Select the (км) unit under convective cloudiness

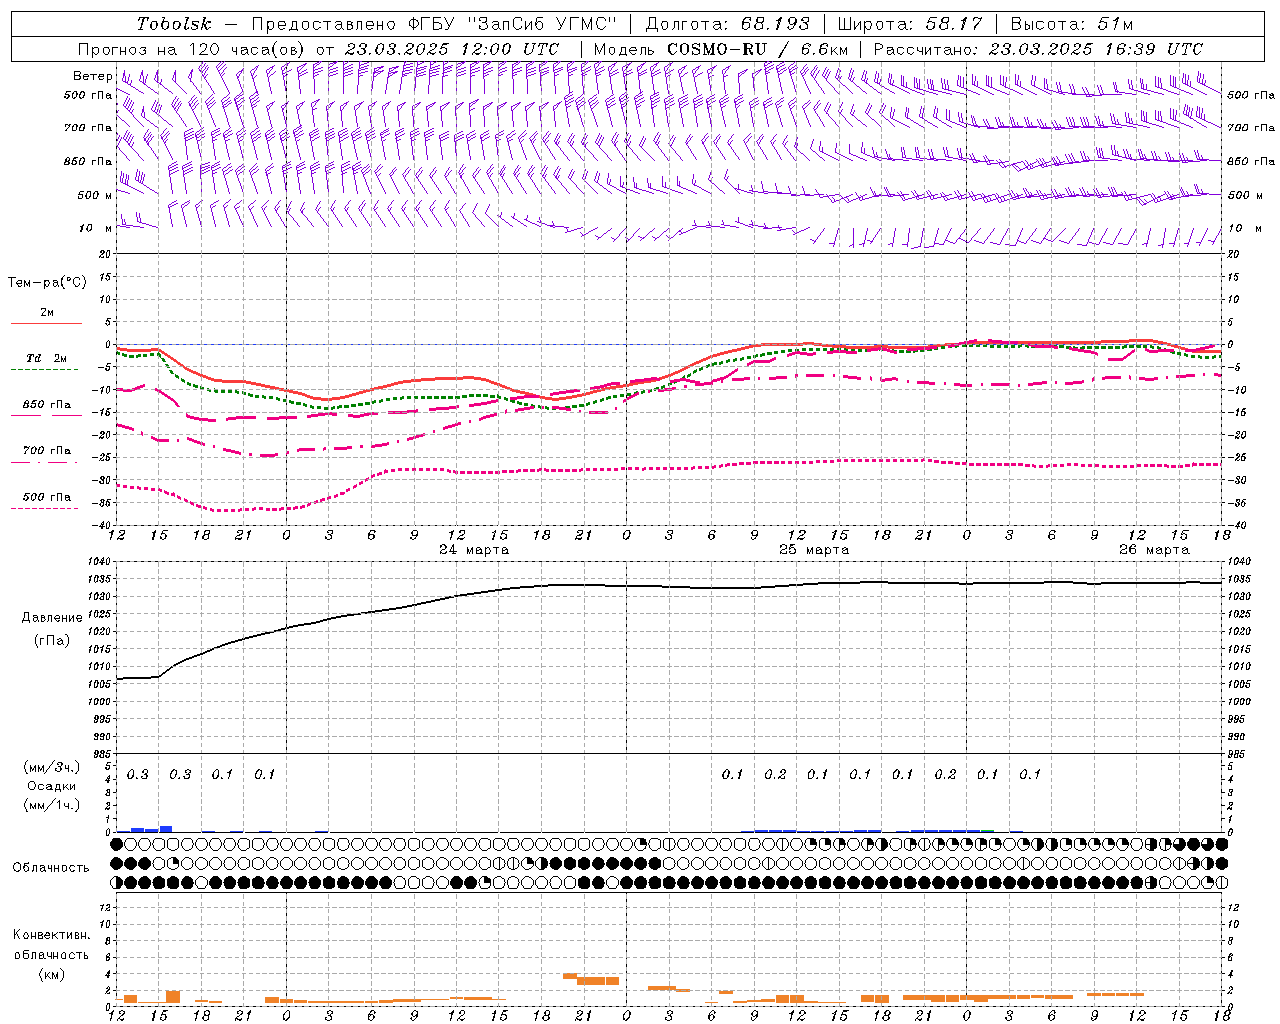coord(51,973)
